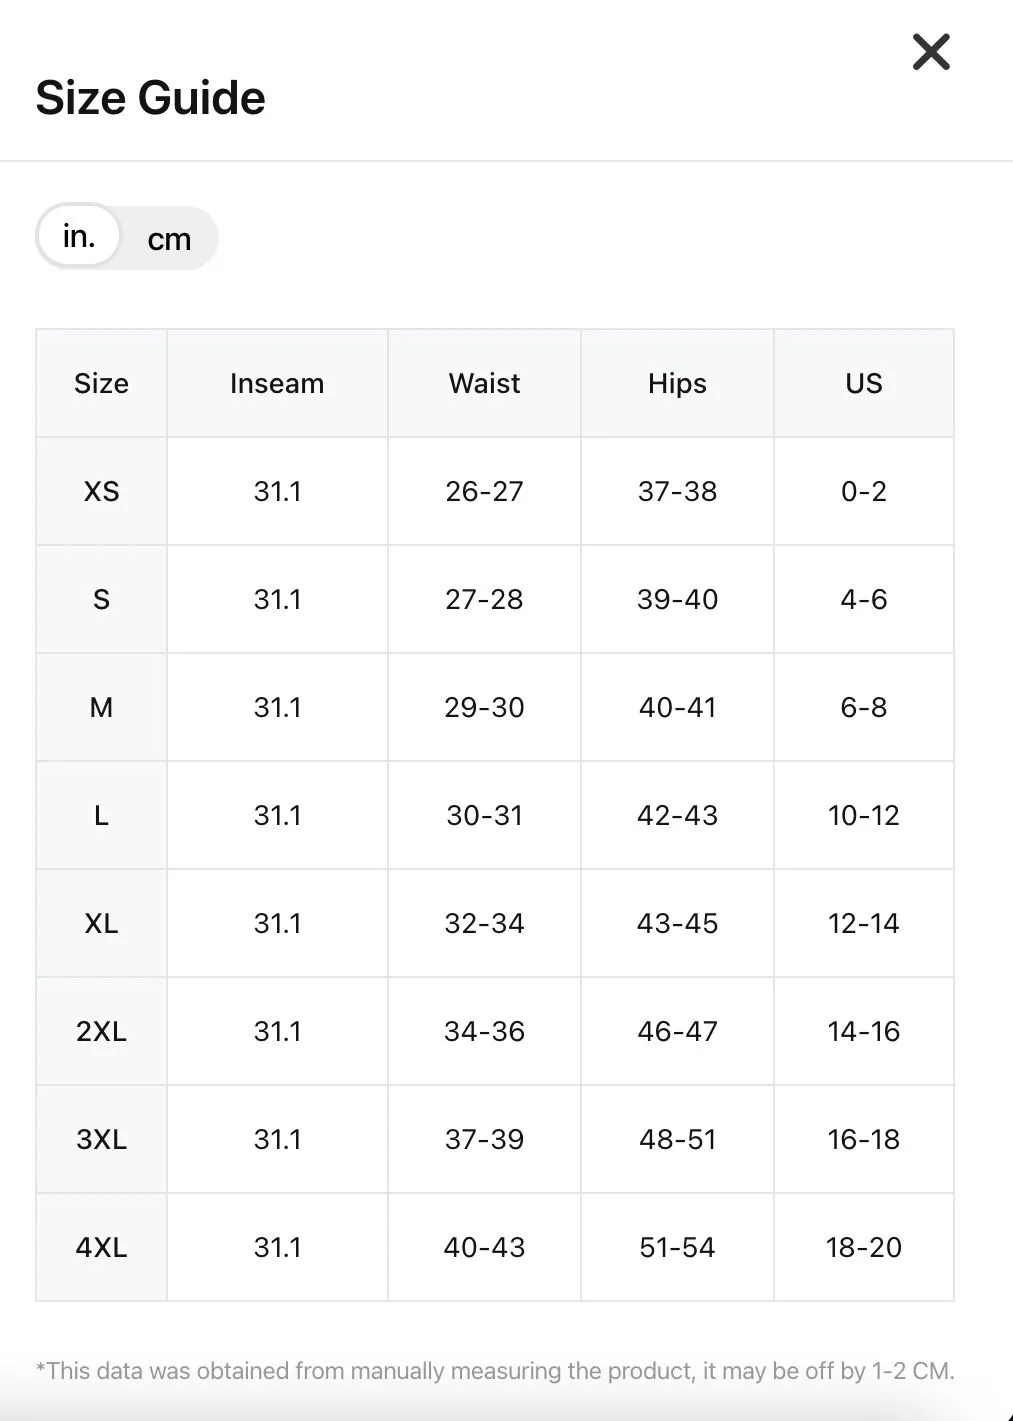This screenshot has height=1421, width=1013.
Task: Click the 42-43 hips cell
Action: (677, 815)
